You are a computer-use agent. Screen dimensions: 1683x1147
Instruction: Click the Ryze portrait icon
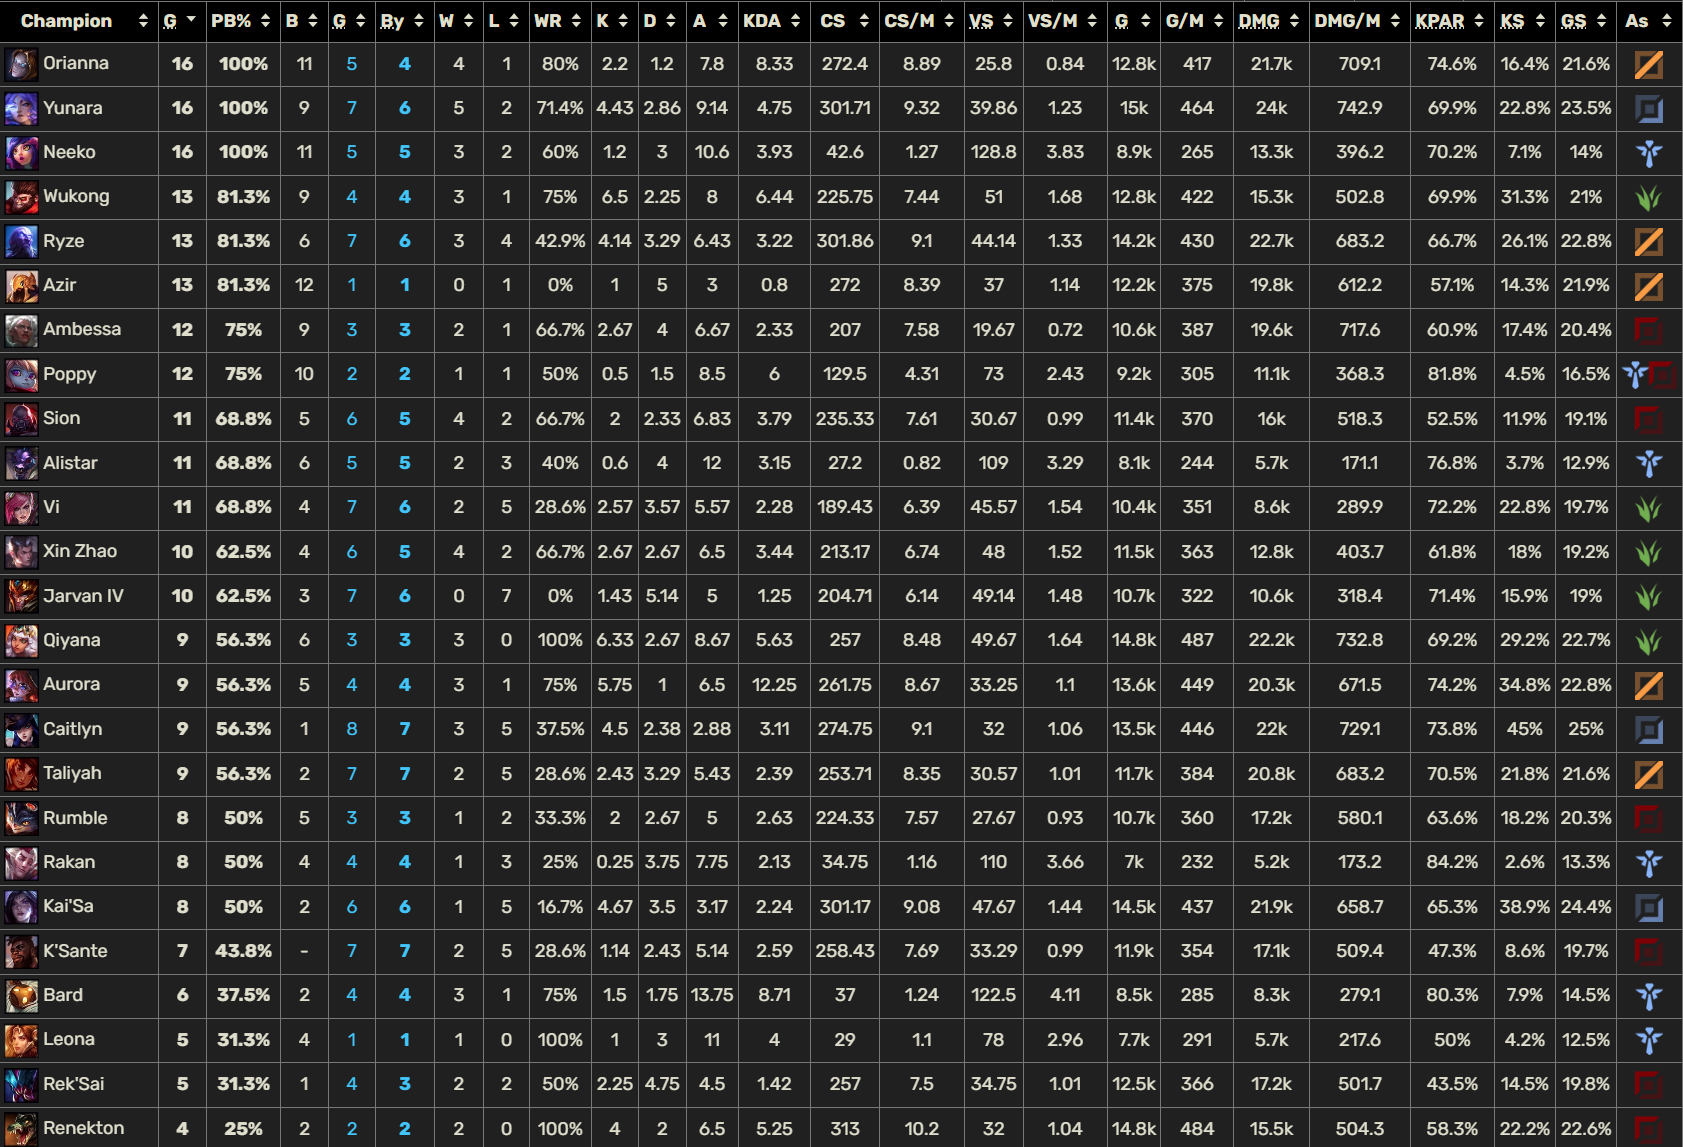(21, 241)
